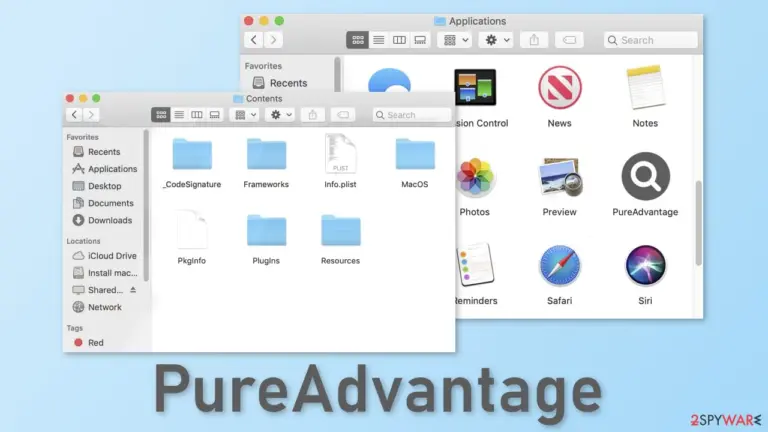Select the Red tag in sidebar
The image size is (768, 432).
pos(89,343)
